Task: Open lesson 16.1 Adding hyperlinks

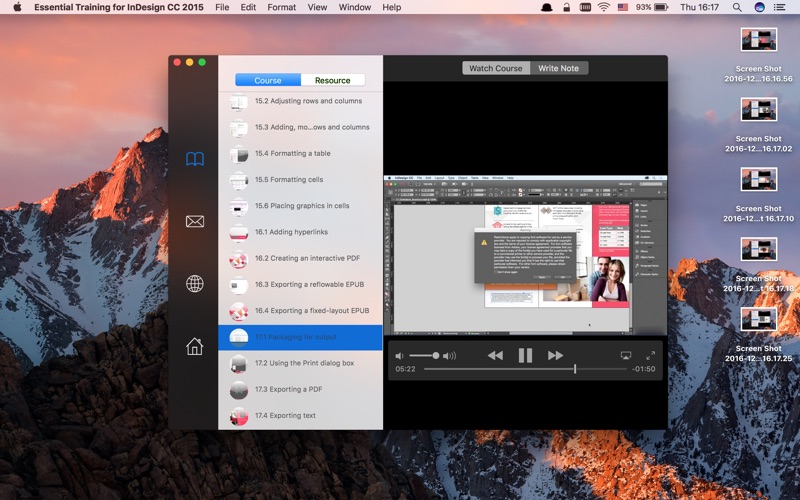Action: (301, 232)
